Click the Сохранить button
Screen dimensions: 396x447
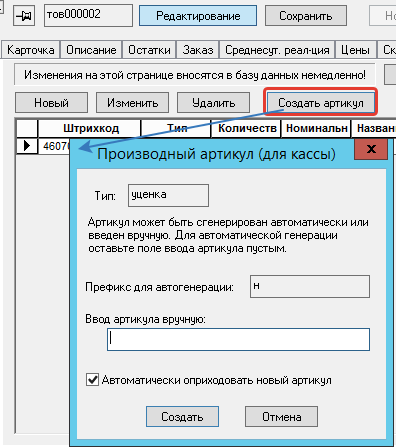[x=306, y=15]
